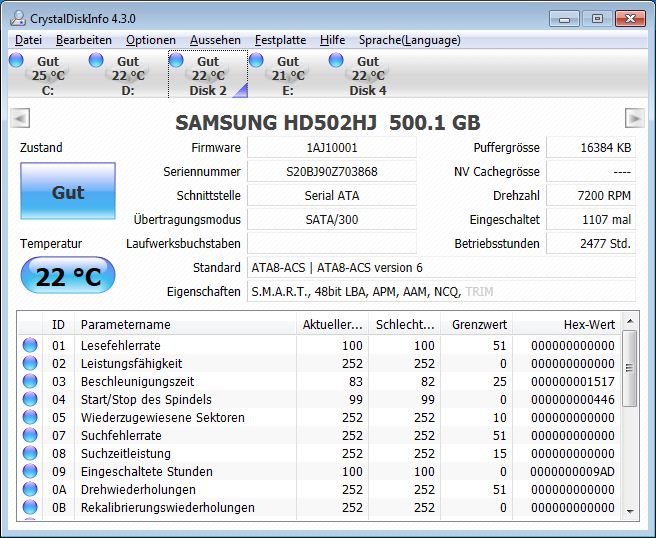Click status orb of Wiederzugewiesene Sektoren row
Screen dimensions: 656x538
tap(30, 417)
